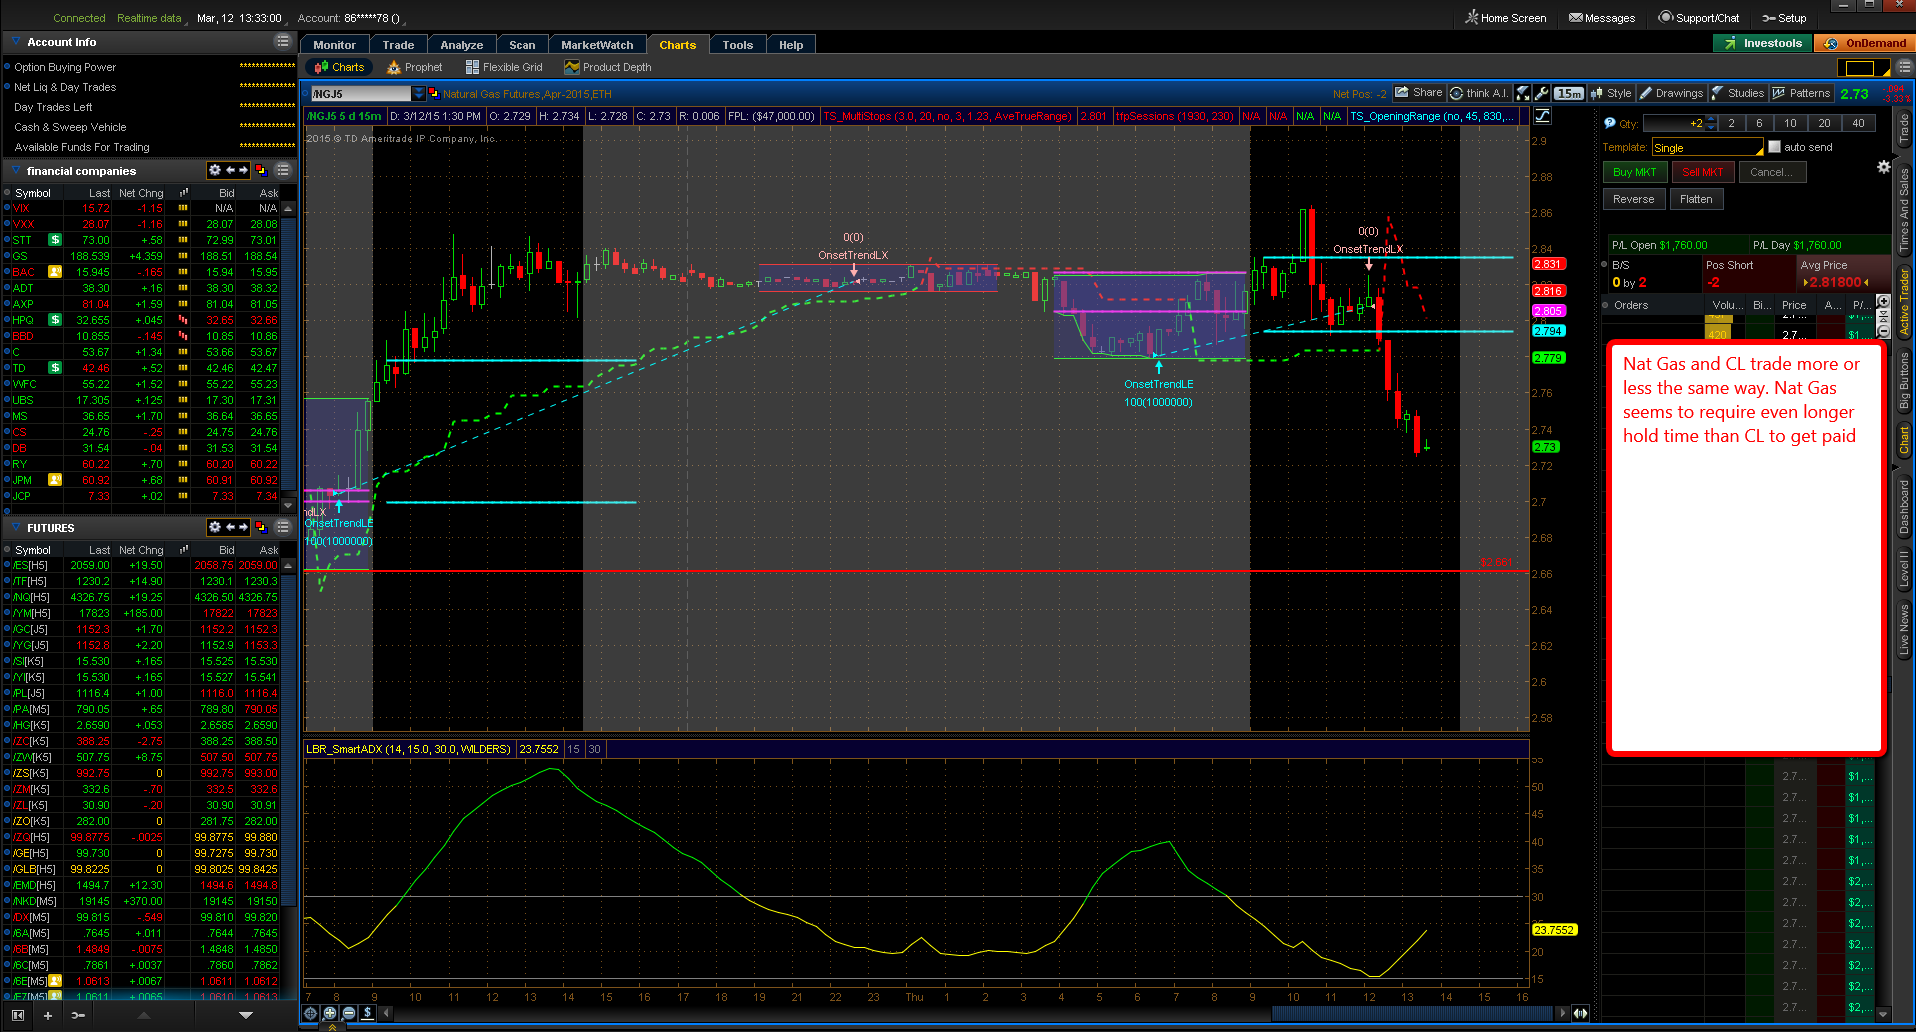Switch to the MarketWatch tab
The height and width of the screenshot is (1032, 1916).
[x=597, y=45]
